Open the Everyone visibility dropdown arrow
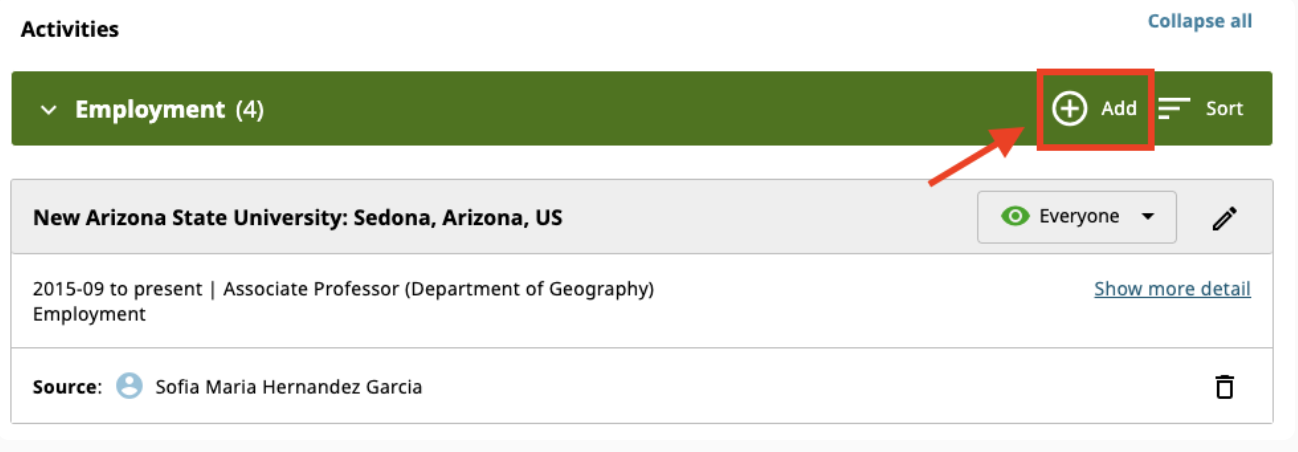Screen dimensions: 1298x452 (x=1148, y=217)
